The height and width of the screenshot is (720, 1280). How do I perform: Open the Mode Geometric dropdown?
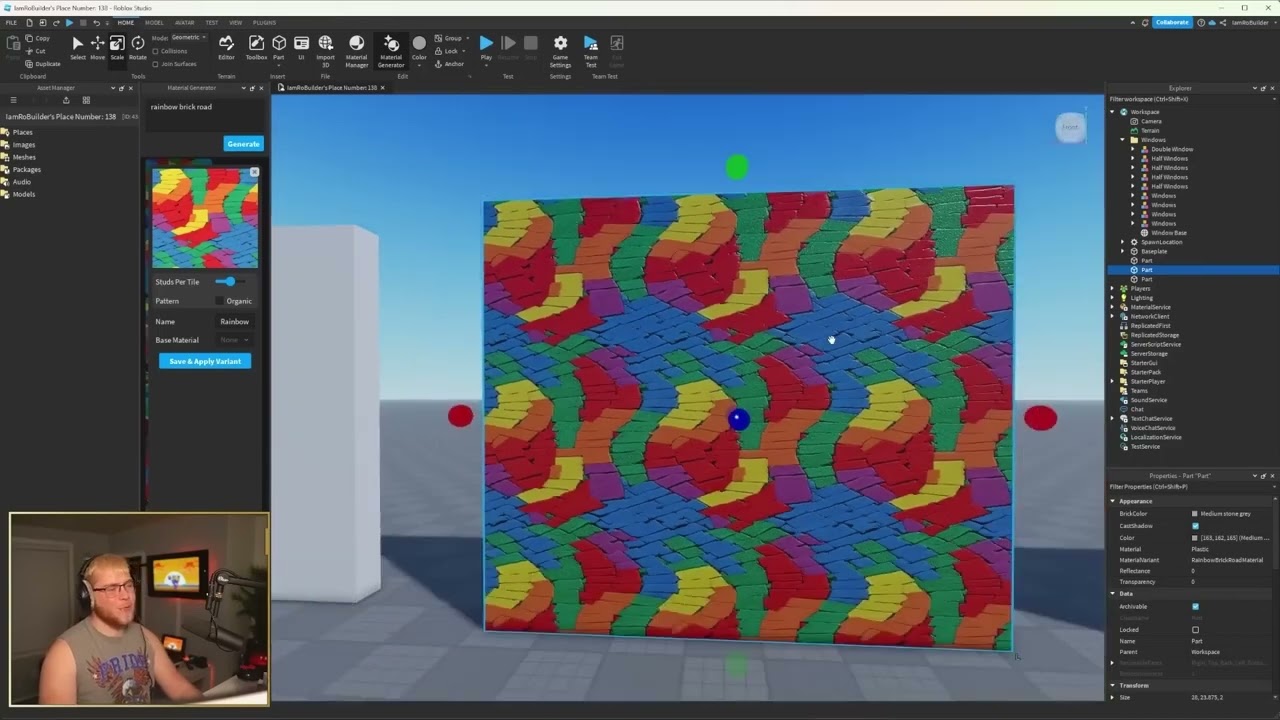188,38
